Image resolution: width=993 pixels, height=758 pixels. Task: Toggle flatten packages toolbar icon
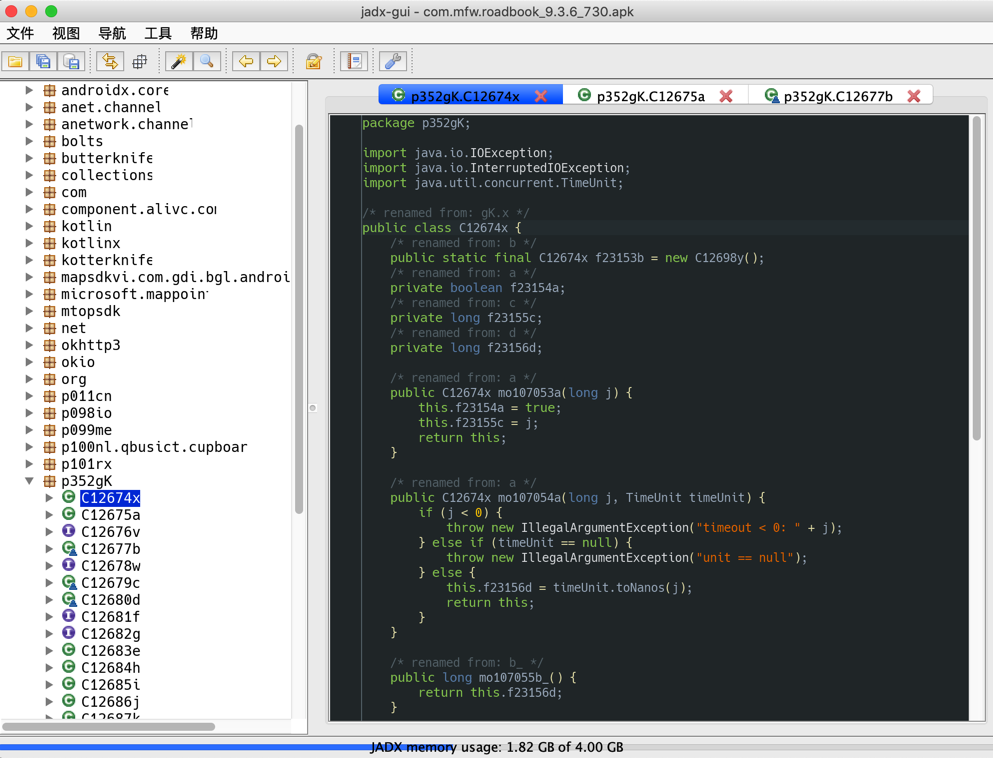(139, 61)
